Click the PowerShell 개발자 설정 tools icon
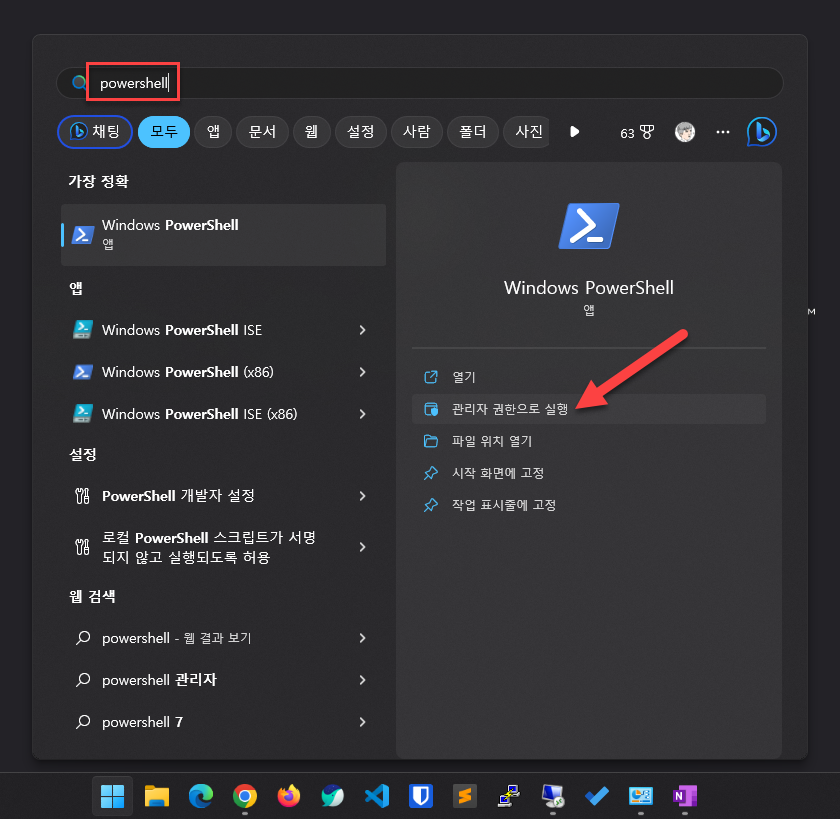 click(82, 496)
